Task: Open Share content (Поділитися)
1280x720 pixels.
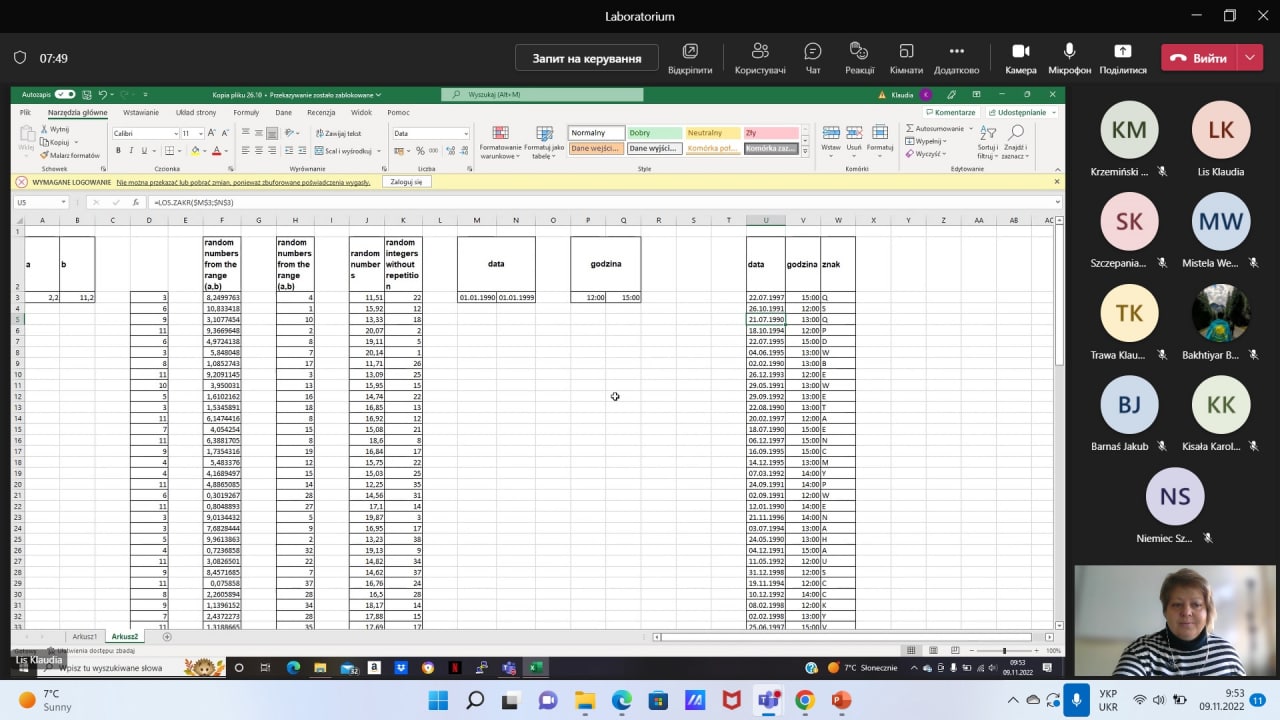Action: tap(1122, 58)
